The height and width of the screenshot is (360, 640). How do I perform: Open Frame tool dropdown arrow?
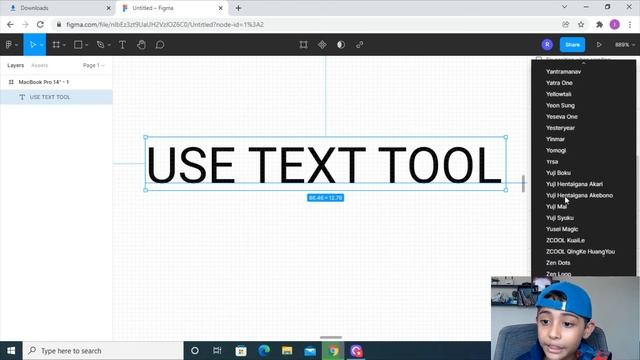coord(64,45)
